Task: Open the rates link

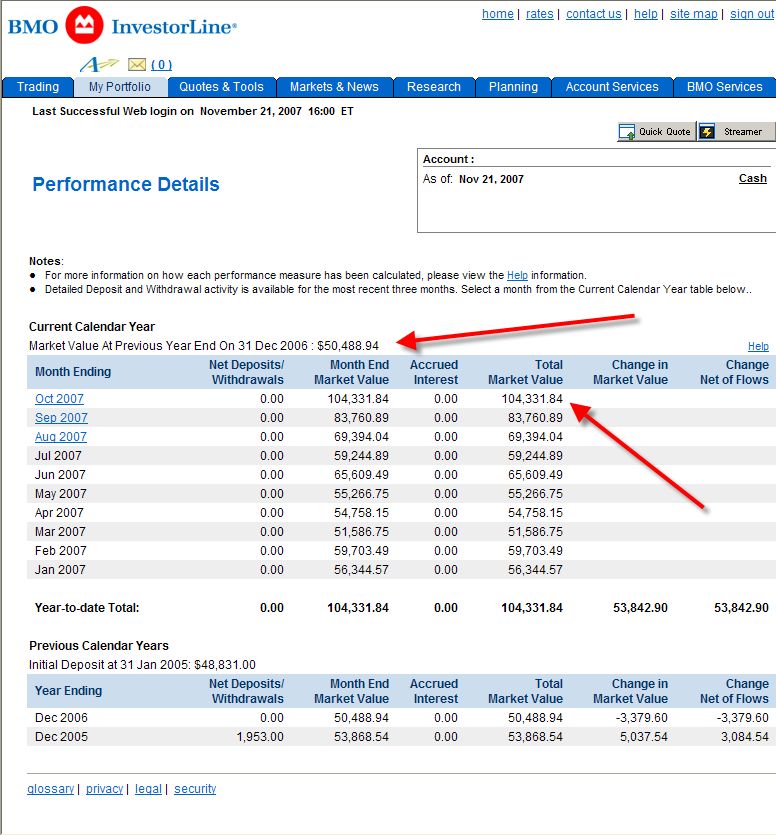Action: coord(540,14)
